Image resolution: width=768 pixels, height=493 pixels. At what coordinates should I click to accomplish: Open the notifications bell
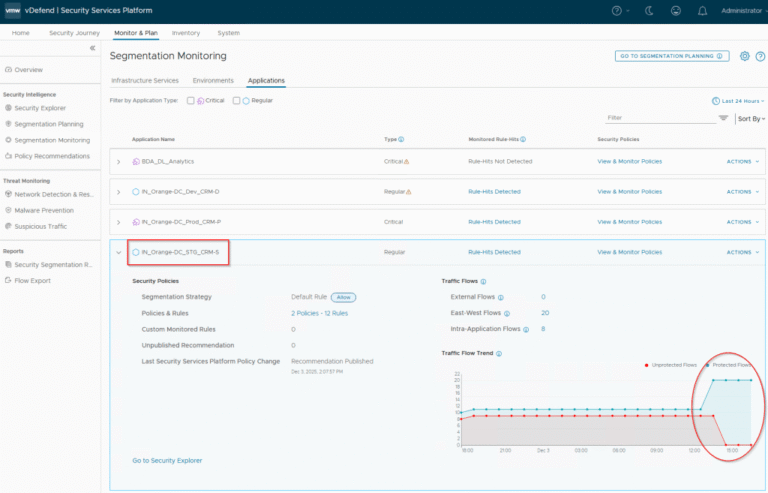702,11
